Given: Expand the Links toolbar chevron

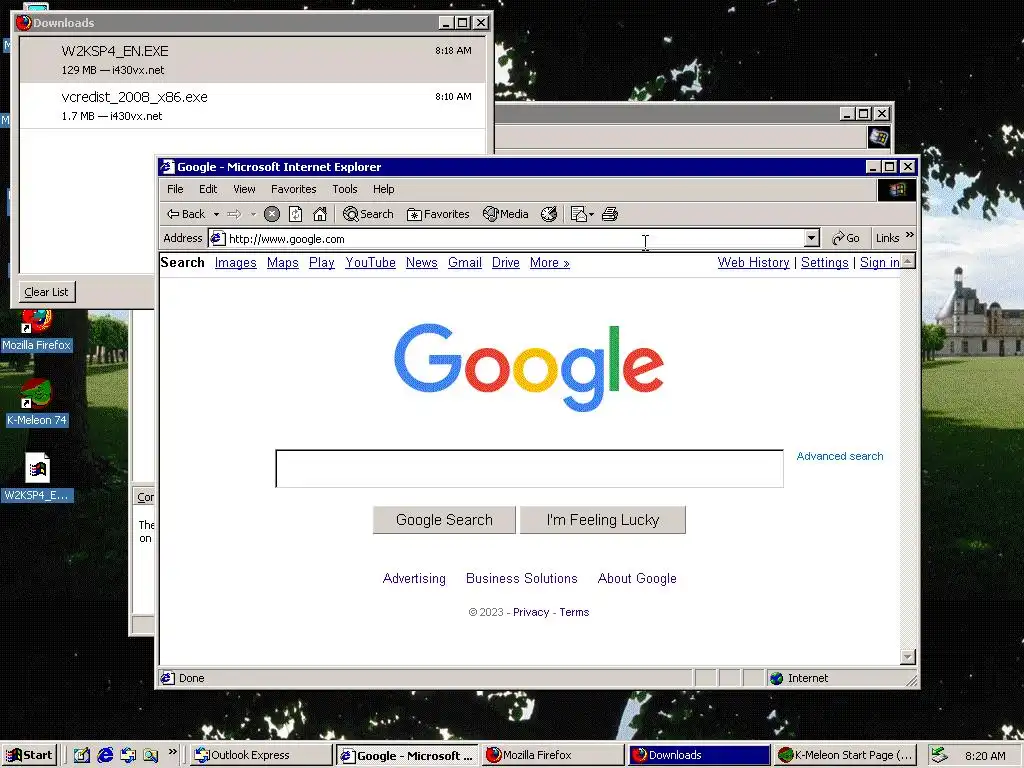Looking at the screenshot, I should point(910,235).
